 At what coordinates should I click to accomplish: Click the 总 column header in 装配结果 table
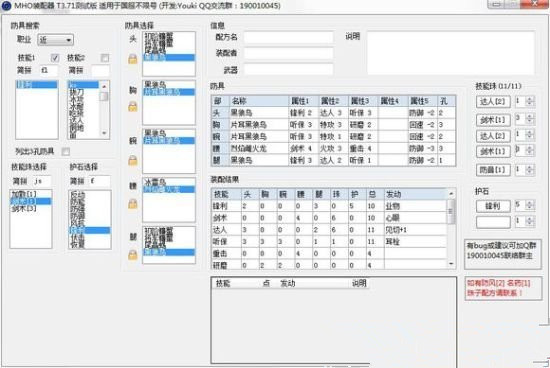point(375,194)
